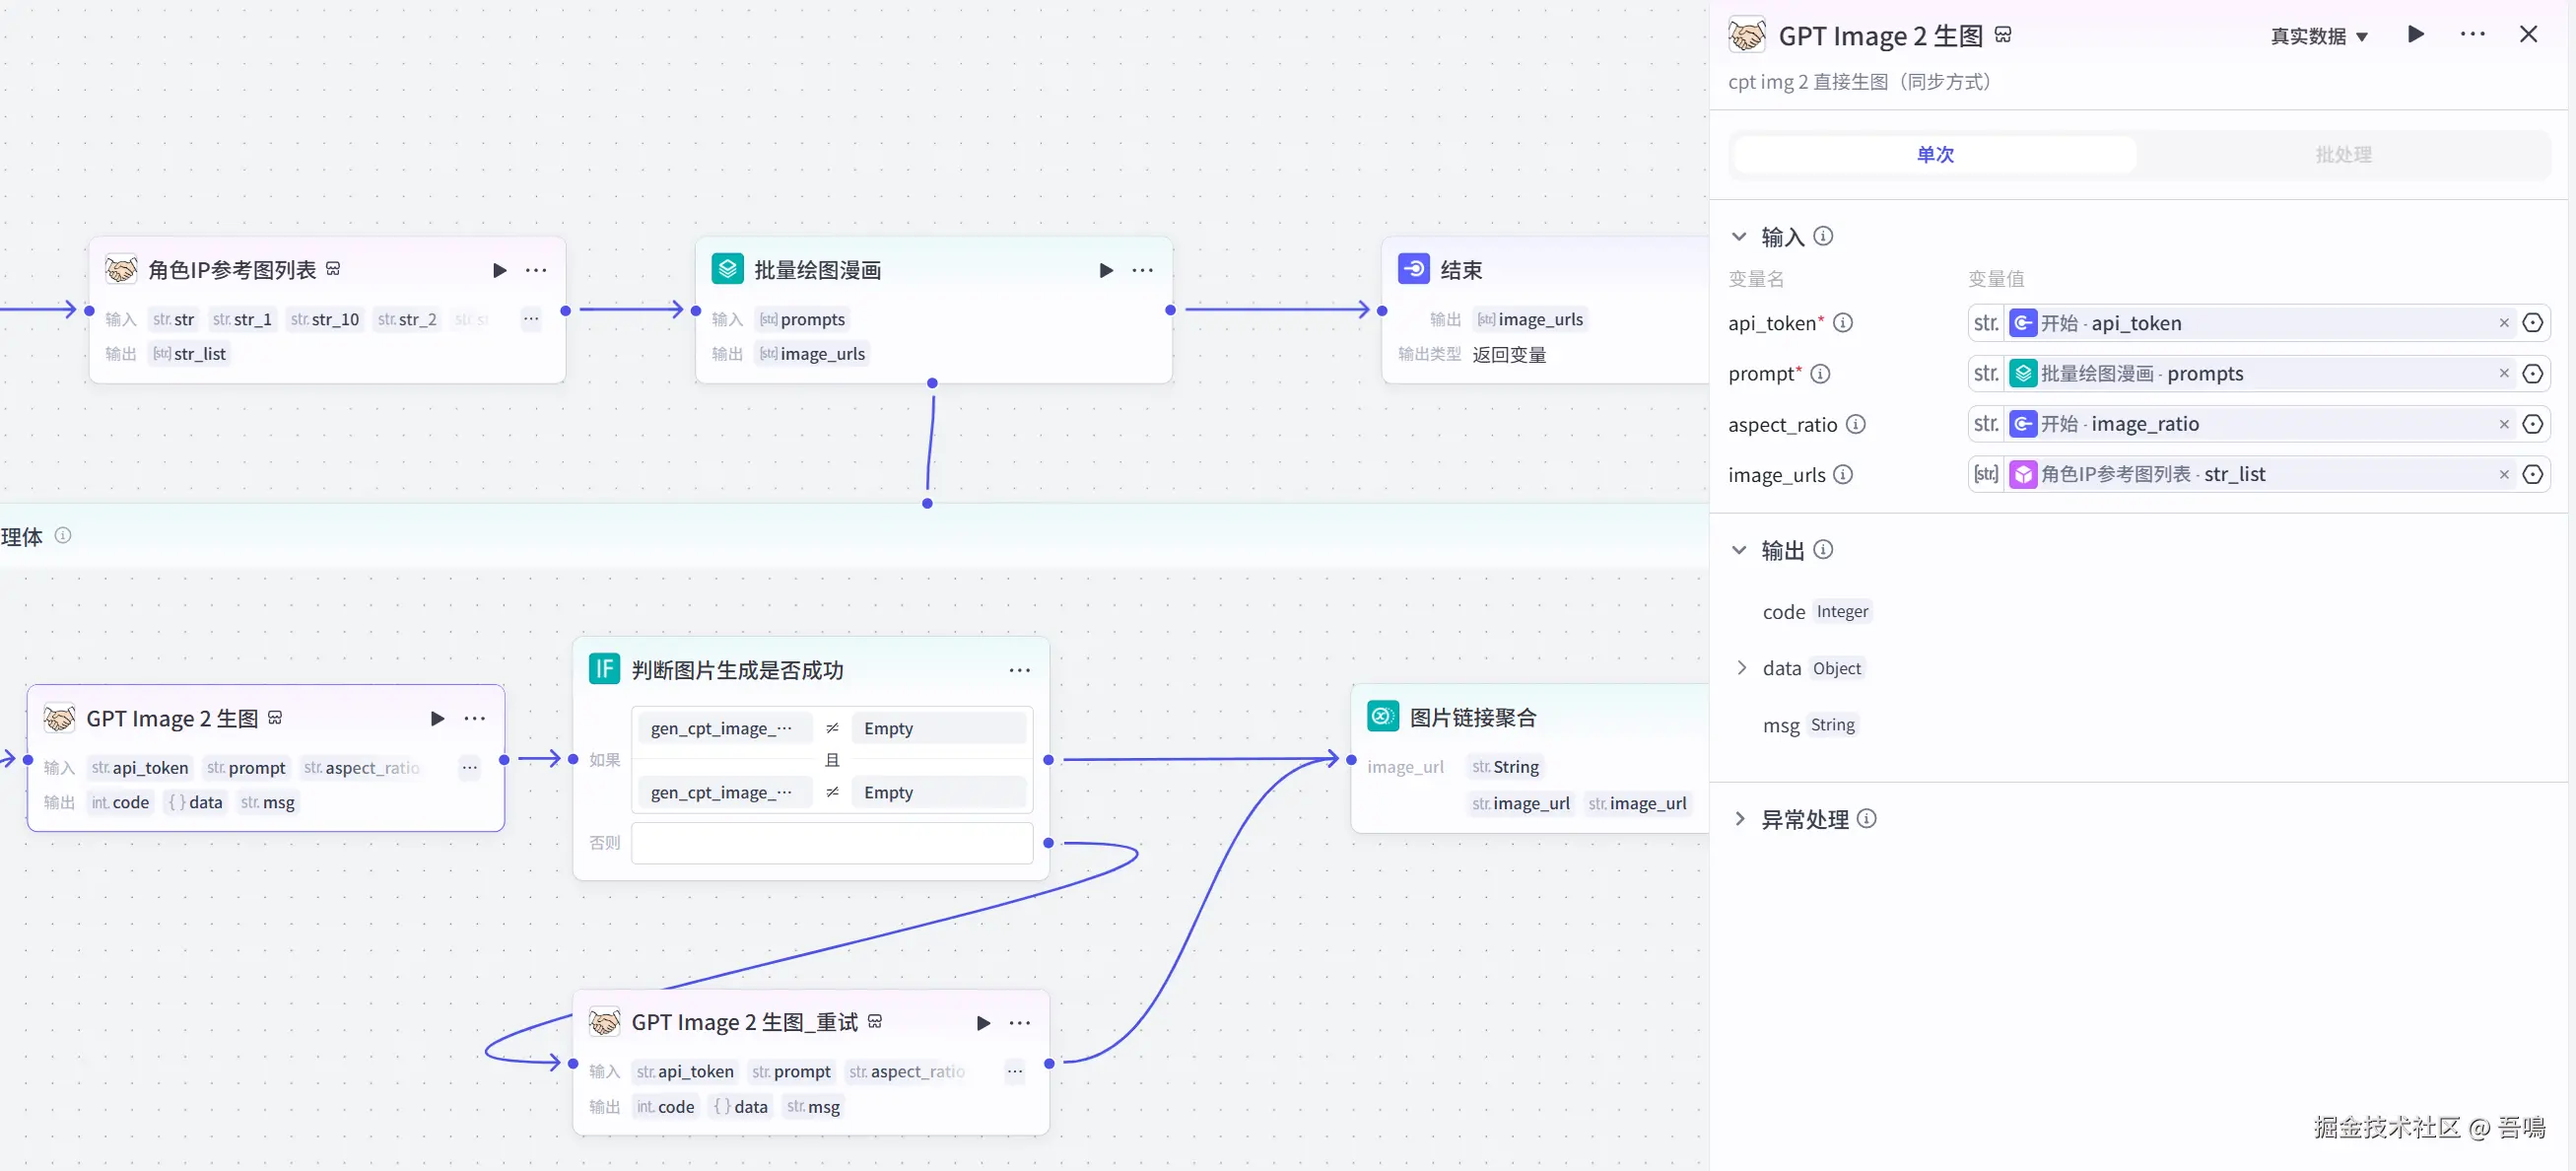The height and width of the screenshot is (1171, 2576).
Task: Run the GPT Image 2 生图 canvas node
Action: pyautogui.click(x=437, y=718)
